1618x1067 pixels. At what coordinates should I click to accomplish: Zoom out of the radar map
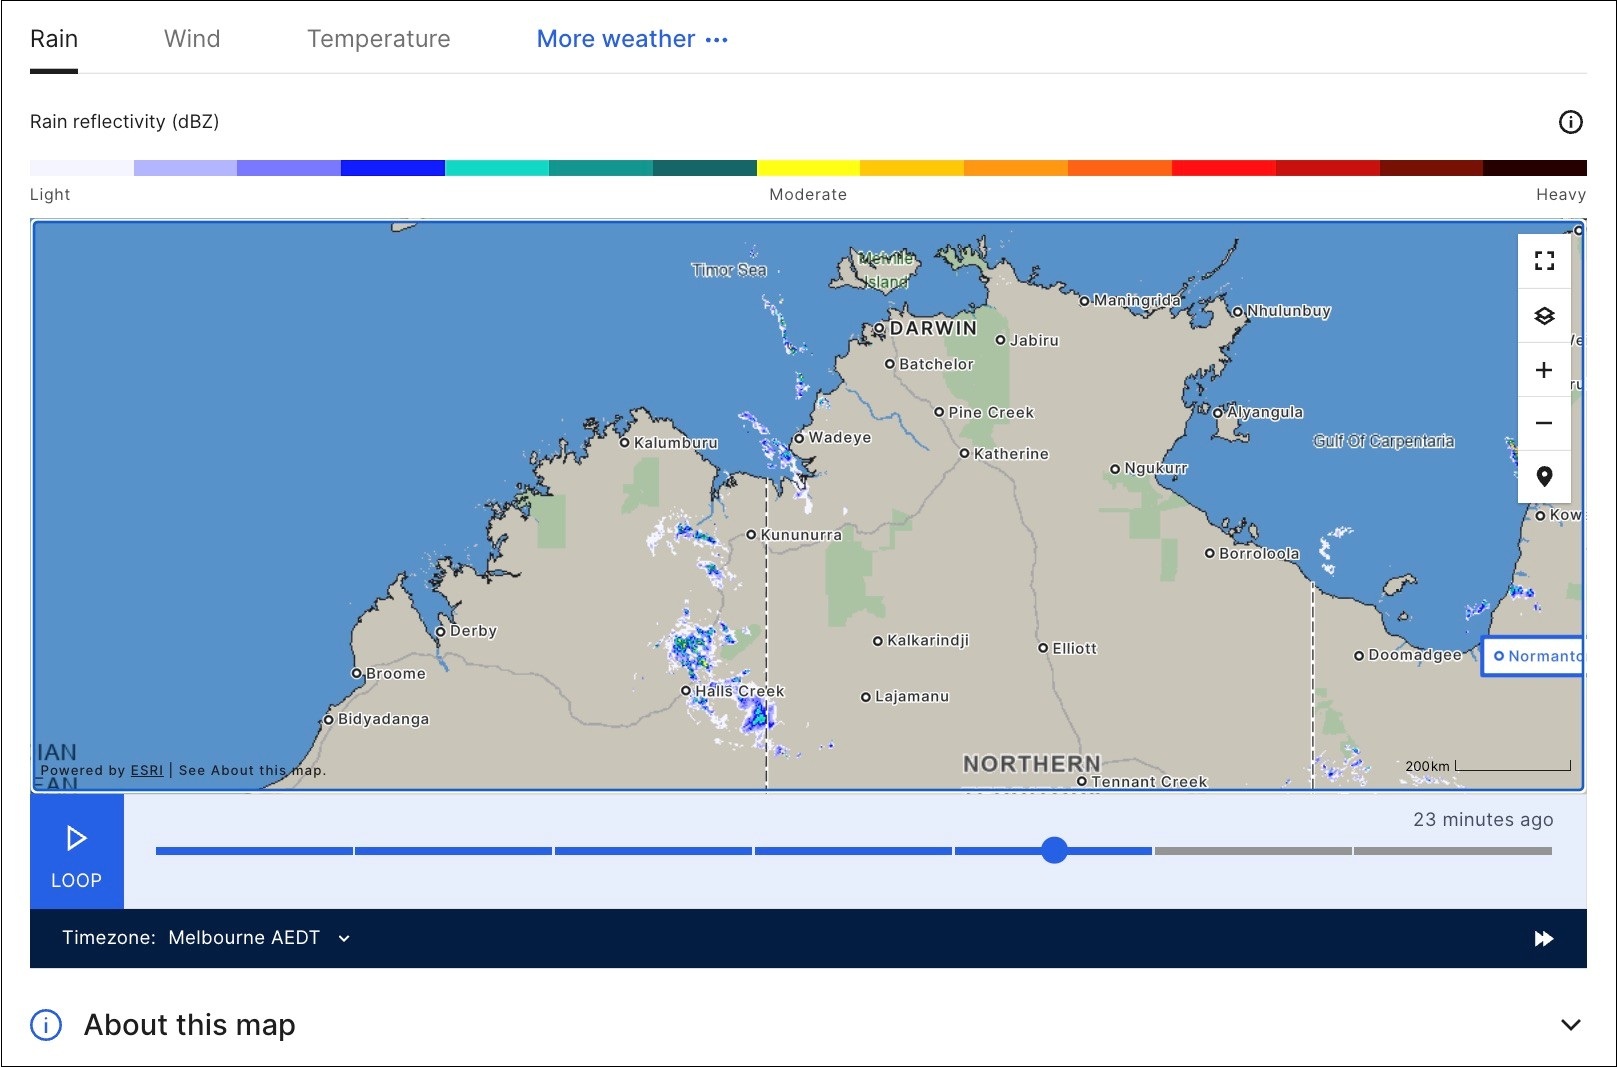coord(1544,423)
